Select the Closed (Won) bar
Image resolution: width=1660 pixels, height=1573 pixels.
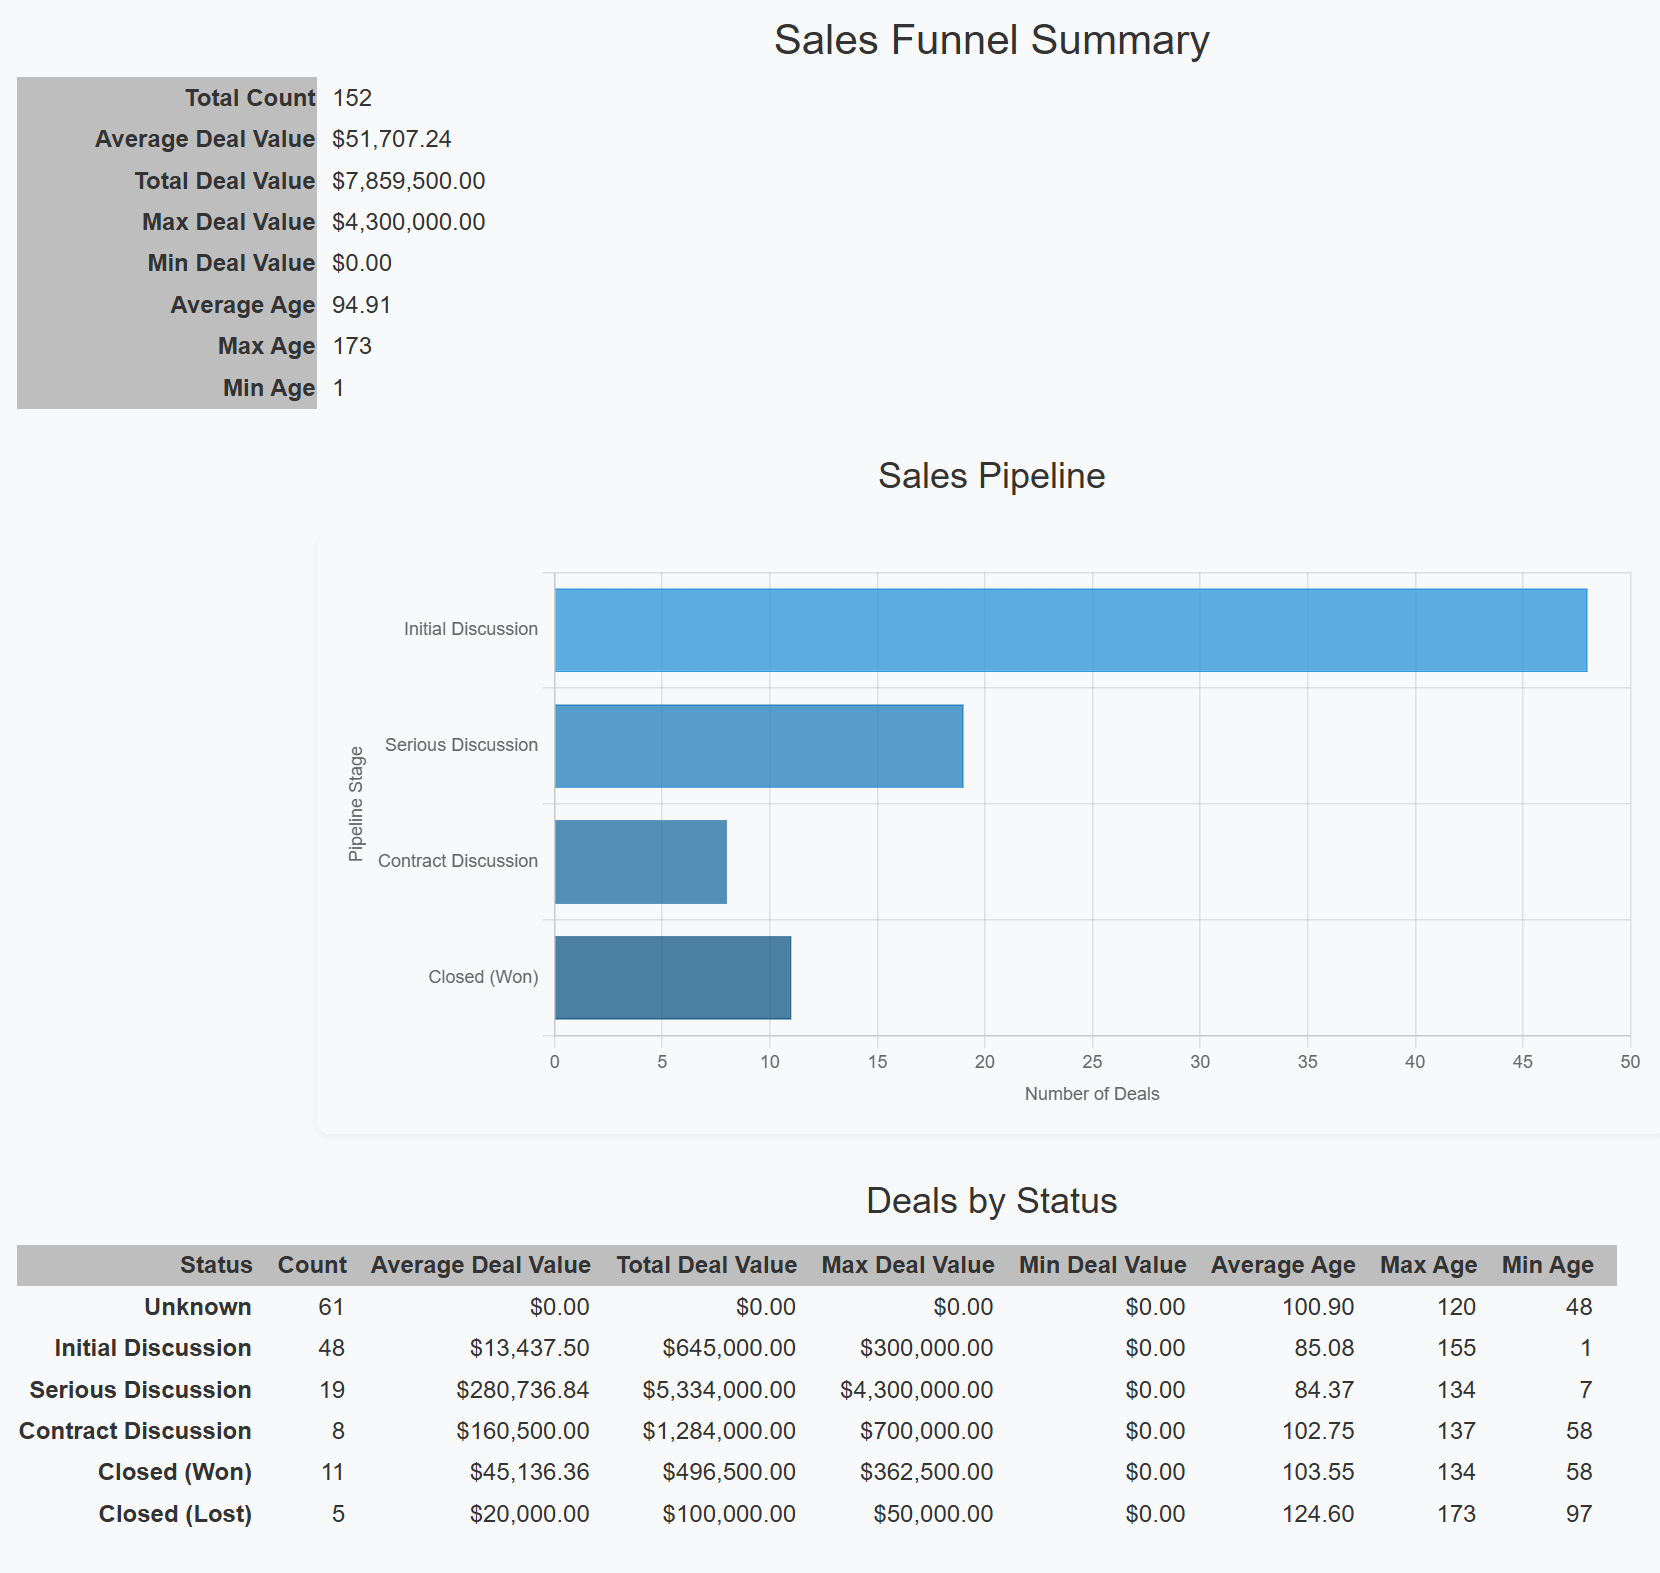[x=670, y=977]
